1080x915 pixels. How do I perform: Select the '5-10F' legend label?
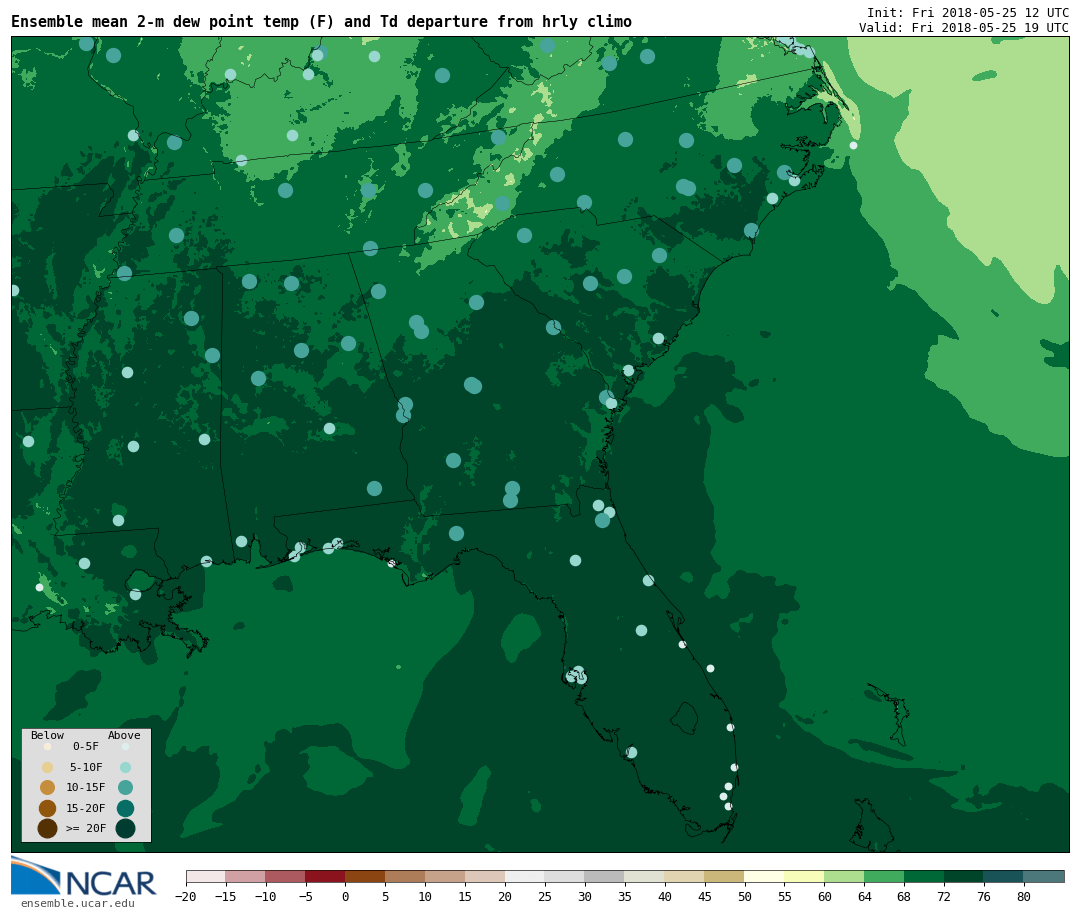(86, 767)
